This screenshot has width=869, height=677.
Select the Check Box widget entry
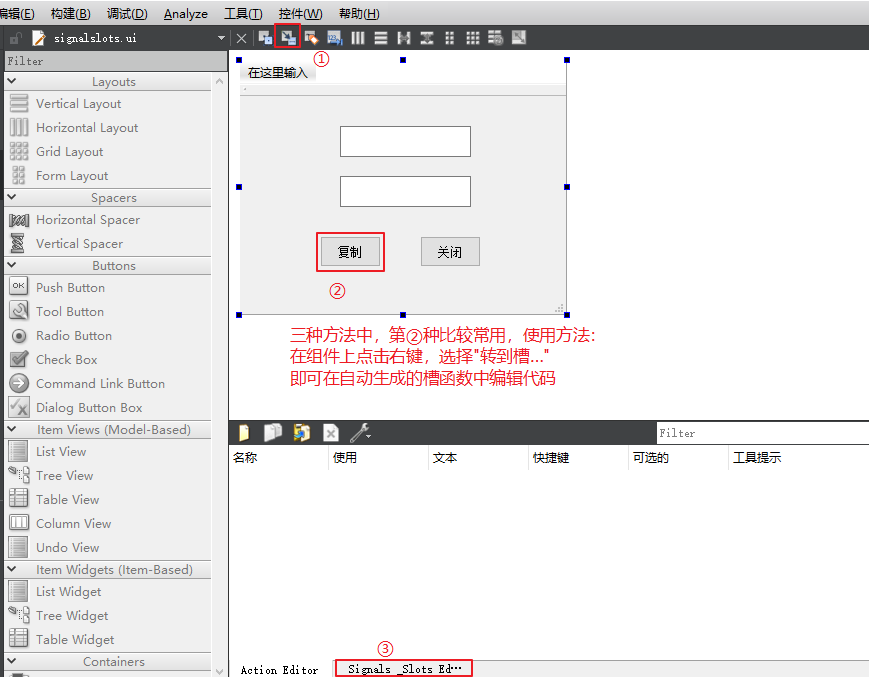pos(64,359)
